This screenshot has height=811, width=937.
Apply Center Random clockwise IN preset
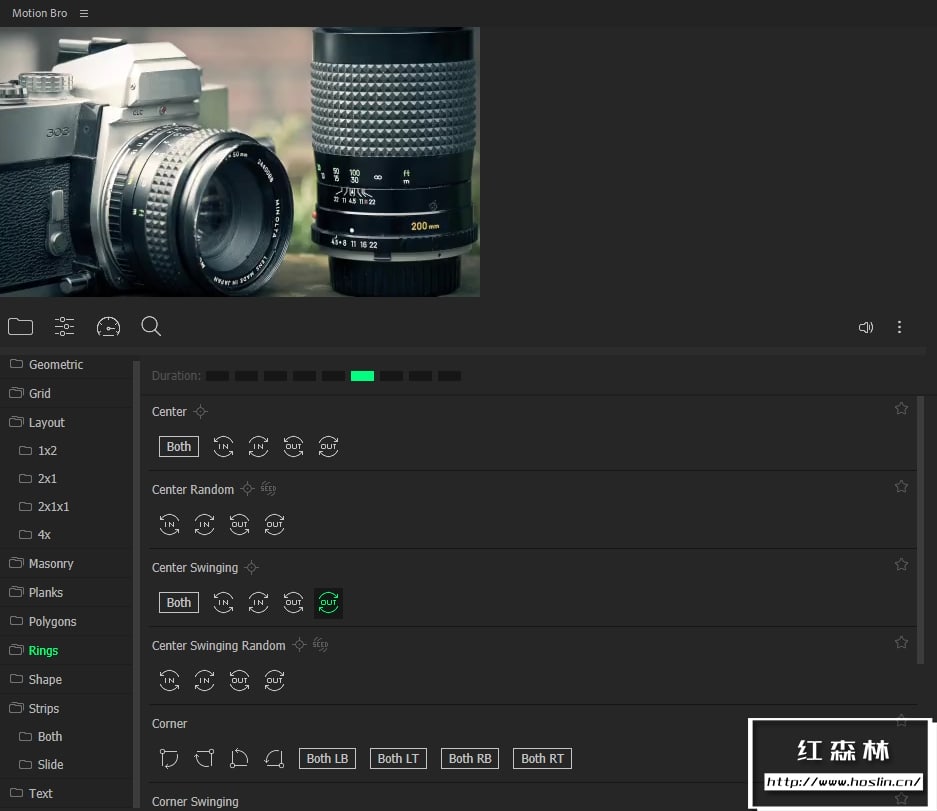pyautogui.click(x=204, y=525)
